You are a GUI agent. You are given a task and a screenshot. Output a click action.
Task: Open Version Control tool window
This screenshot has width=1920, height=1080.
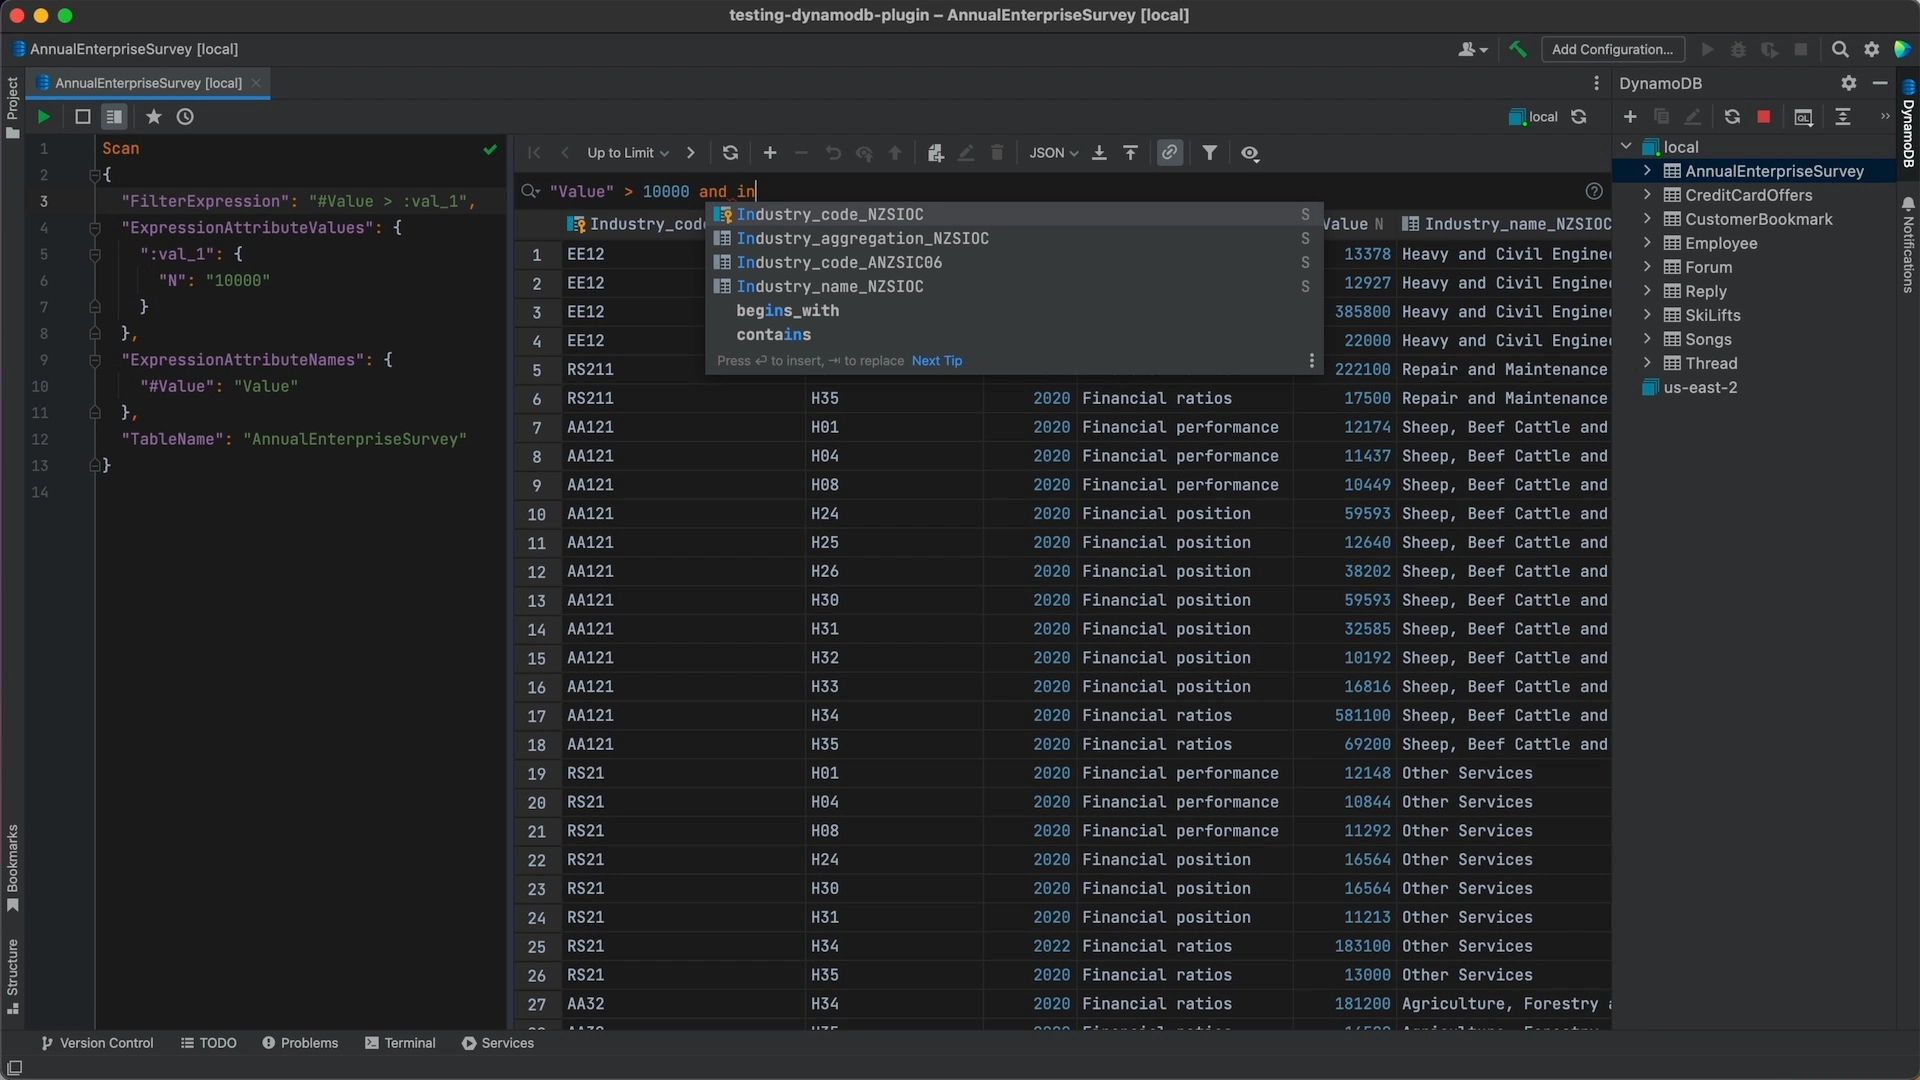point(97,1043)
